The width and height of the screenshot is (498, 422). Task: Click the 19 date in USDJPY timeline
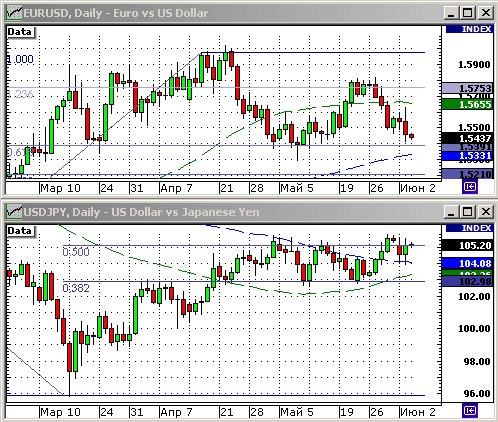click(347, 412)
